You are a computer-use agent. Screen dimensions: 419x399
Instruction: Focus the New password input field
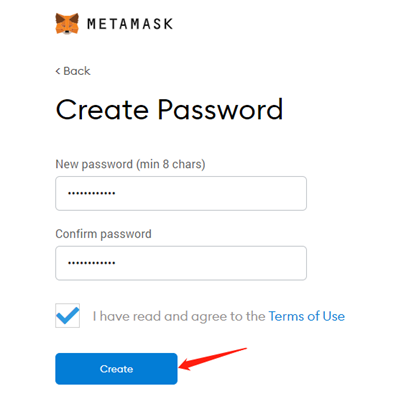(x=181, y=193)
